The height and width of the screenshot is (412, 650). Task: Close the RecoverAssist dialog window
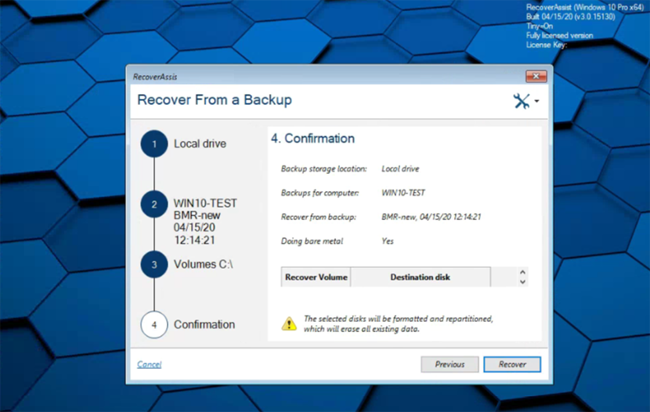(x=536, y=76)
